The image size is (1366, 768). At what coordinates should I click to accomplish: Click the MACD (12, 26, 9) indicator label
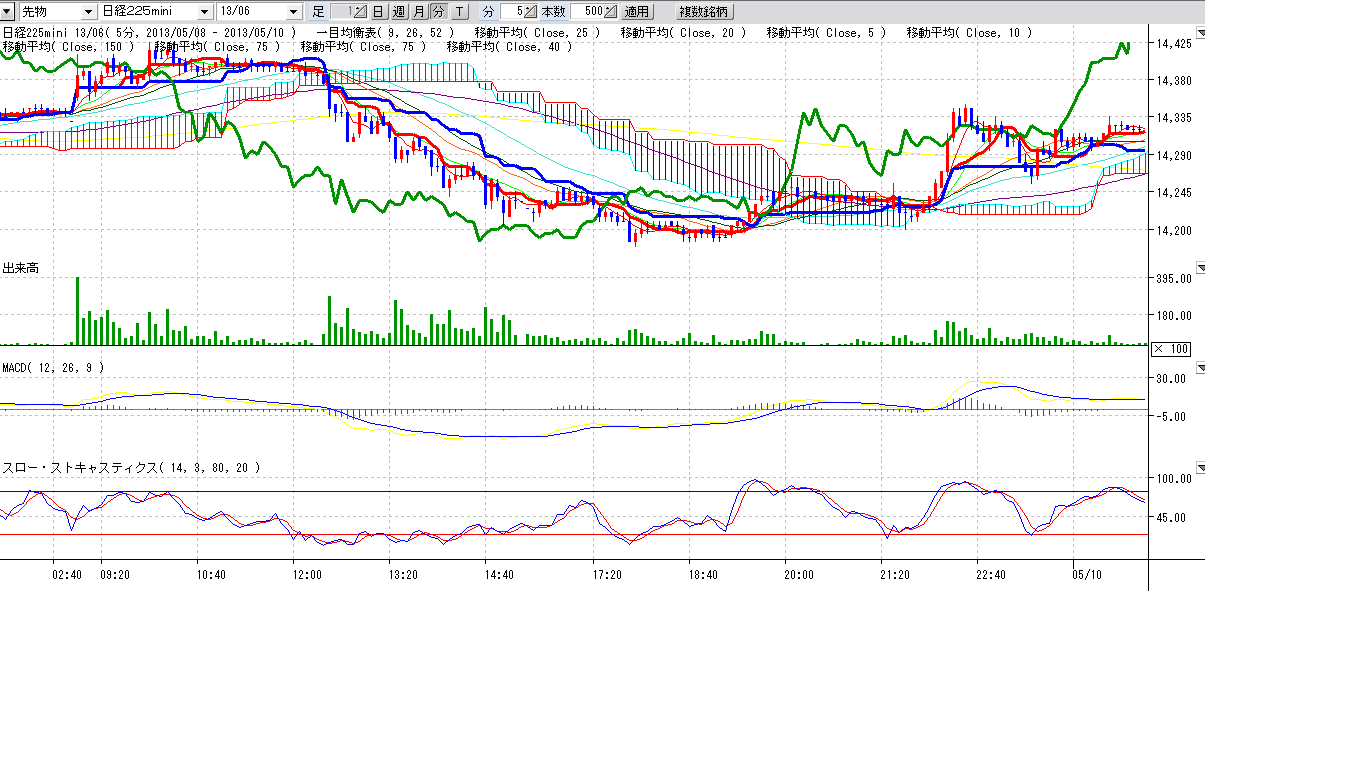[53, 368]
